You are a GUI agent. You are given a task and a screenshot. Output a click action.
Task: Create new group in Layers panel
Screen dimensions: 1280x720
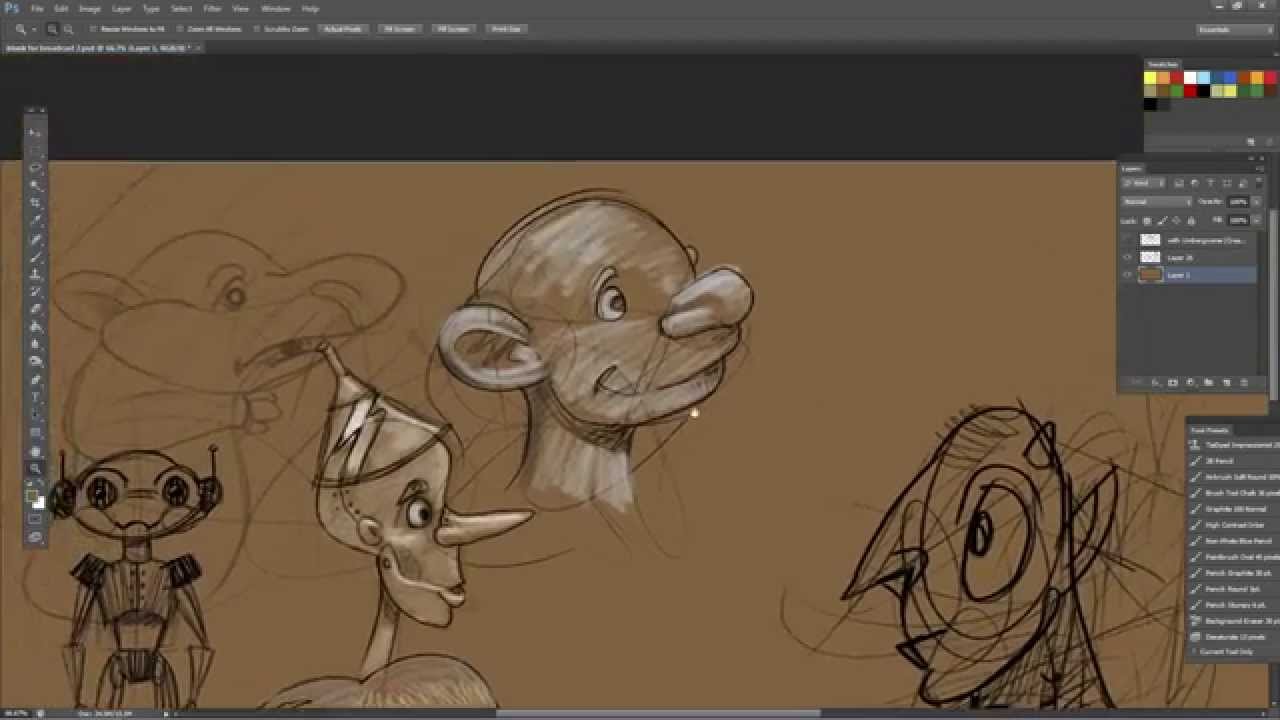coord(1208,382)
